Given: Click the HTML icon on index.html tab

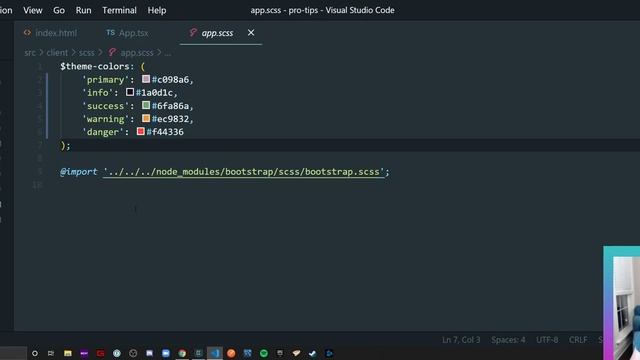Looking at the screenshot, I should [27, 33].
